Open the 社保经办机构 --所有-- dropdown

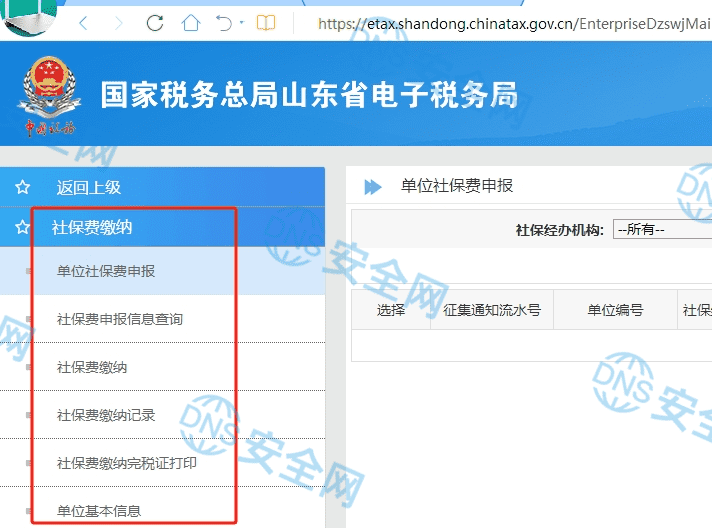[662, 229]
